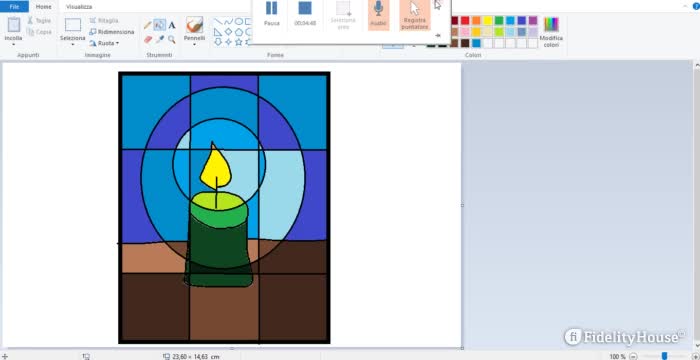Click the Ridimensiona button
The height and width of the screenshot is (360, 700).
[x=112, y=32]
